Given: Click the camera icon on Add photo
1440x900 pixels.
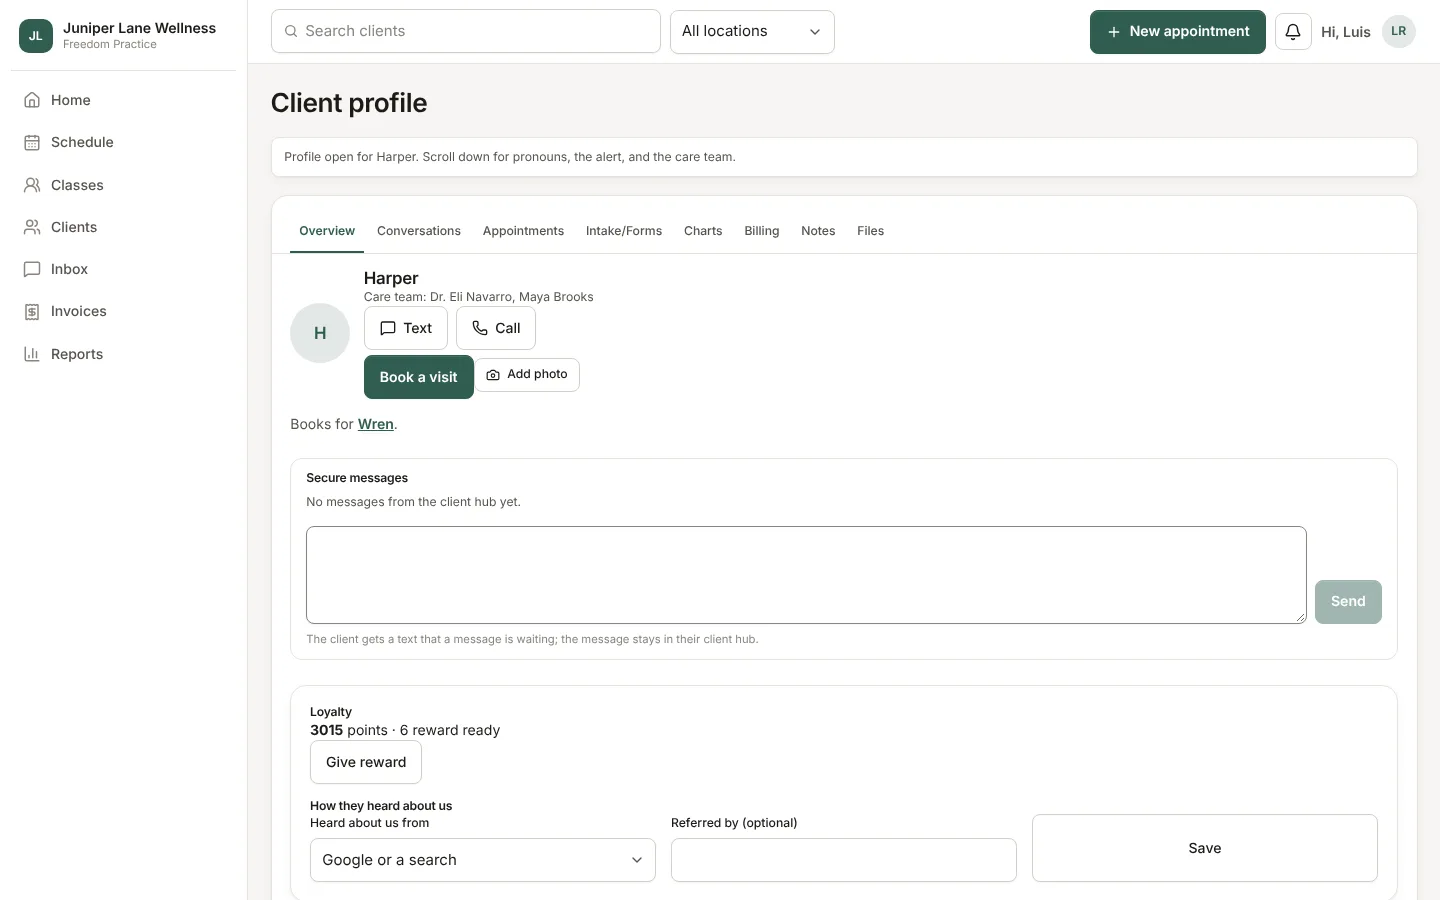Looking at the screenshot, I should click(x=493, y=375).
